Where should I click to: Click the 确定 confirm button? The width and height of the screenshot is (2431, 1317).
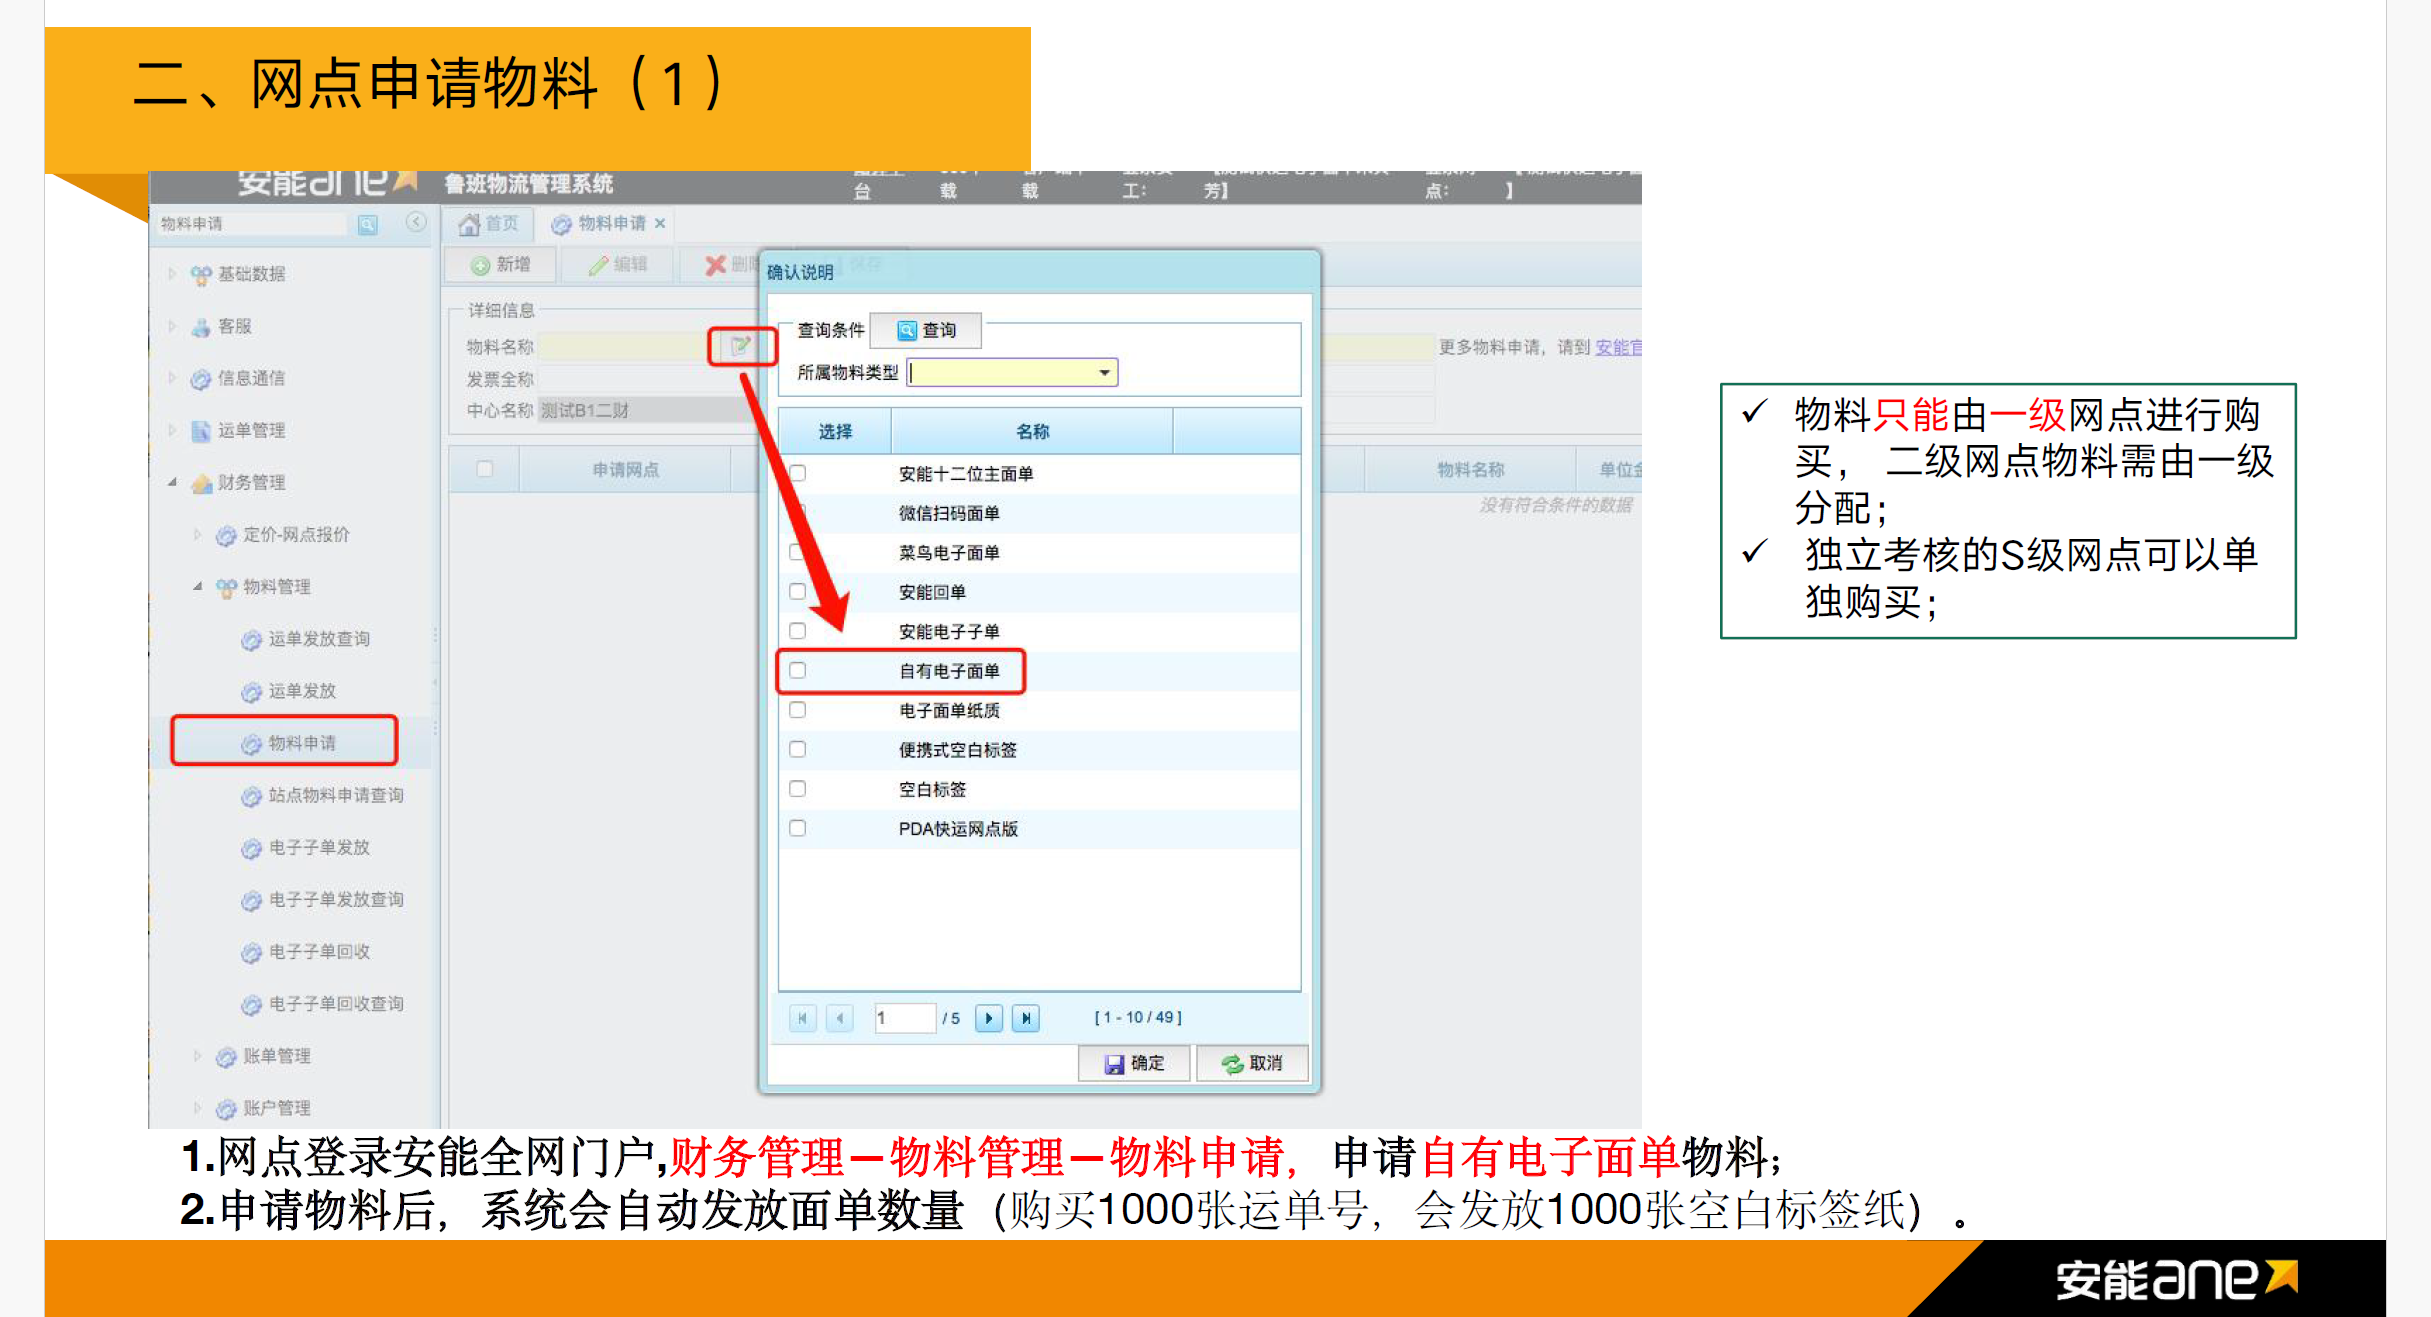coord(1134,1063)
